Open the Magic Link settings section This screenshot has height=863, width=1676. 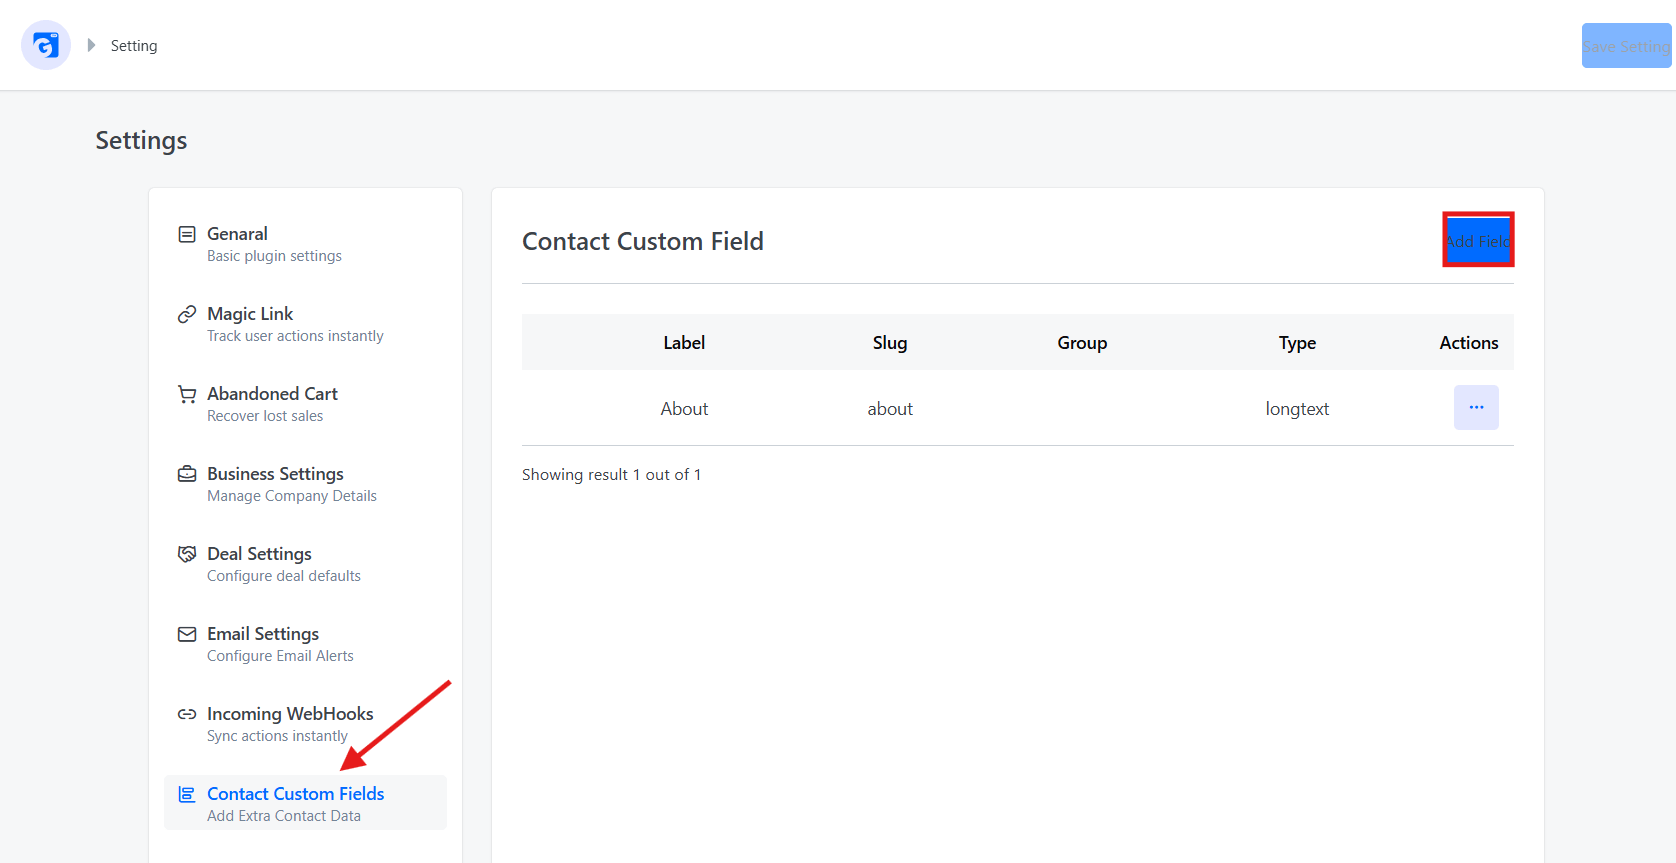305,323
